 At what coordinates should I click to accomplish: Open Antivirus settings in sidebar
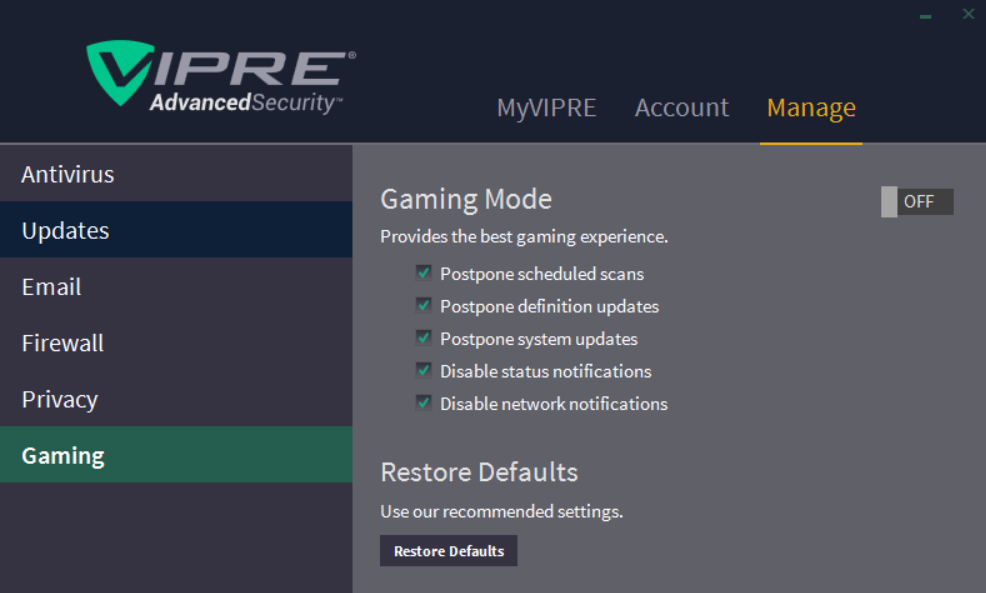(x=176, y=174)
